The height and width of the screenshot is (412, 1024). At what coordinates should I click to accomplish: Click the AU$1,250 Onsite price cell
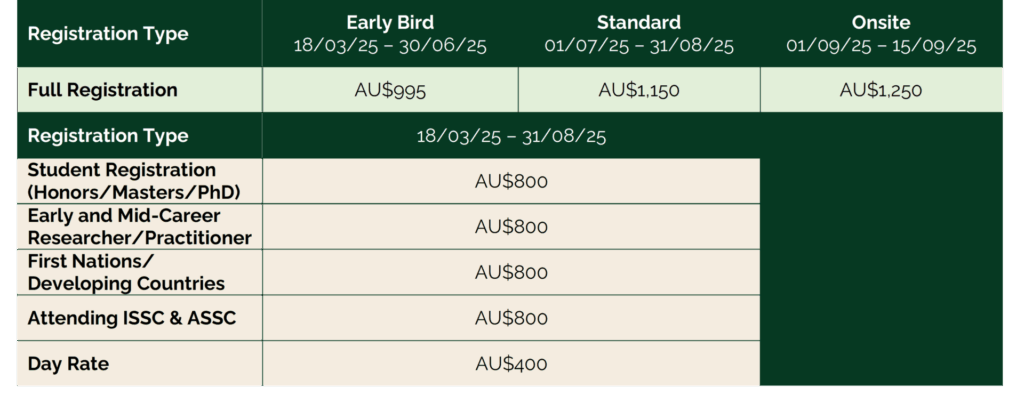[881, 90]
